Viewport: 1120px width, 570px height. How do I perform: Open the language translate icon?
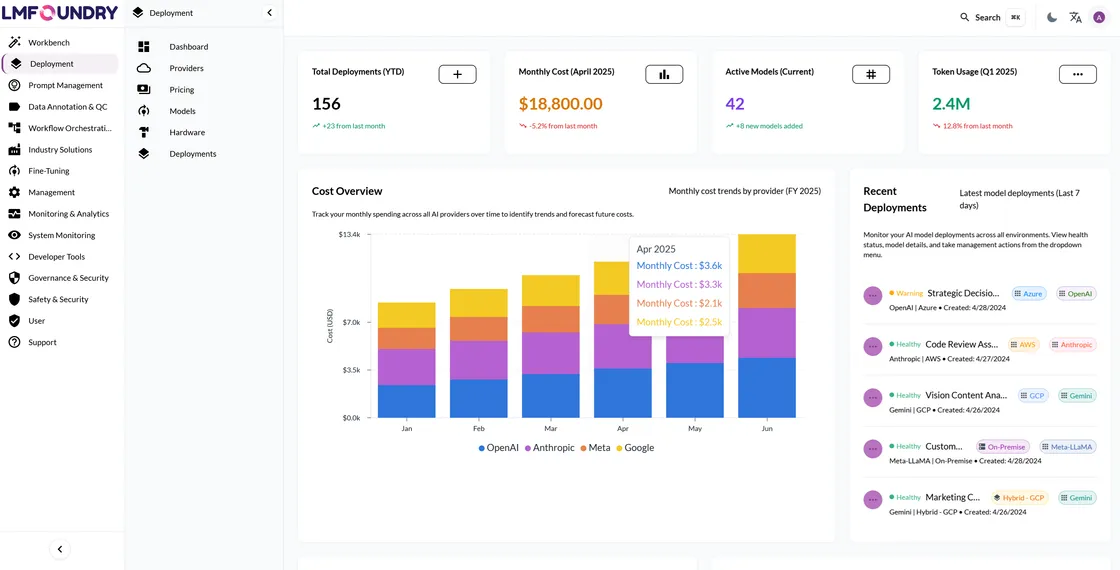pyautogui.click(x=1075, y=17)
